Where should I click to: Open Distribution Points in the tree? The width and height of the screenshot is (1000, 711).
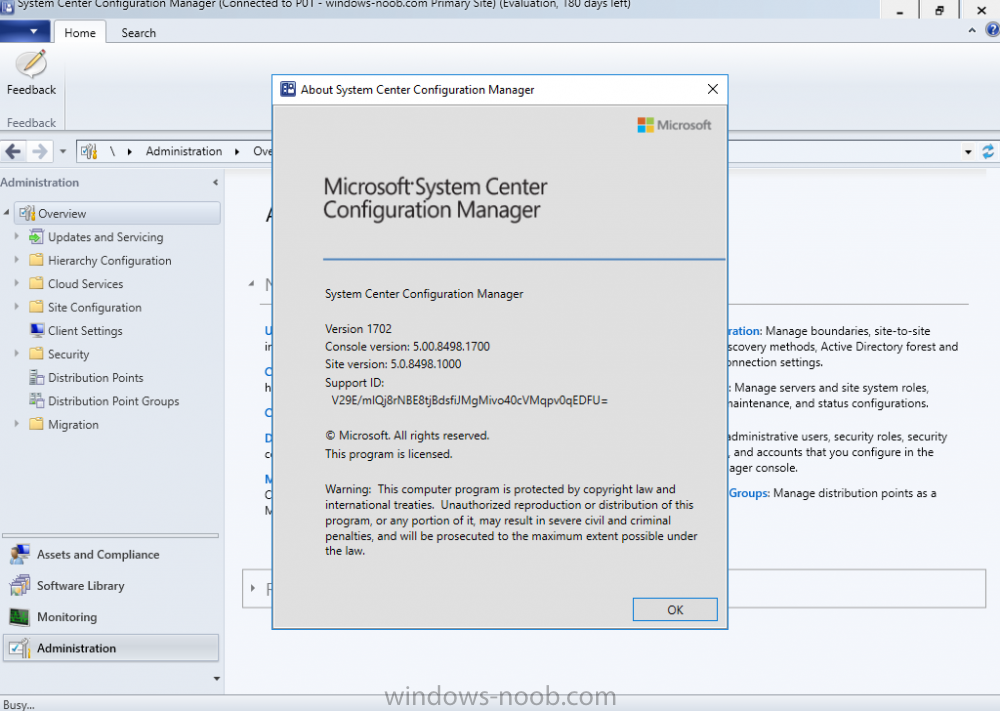pyautogui.click(x=96, y=377)
